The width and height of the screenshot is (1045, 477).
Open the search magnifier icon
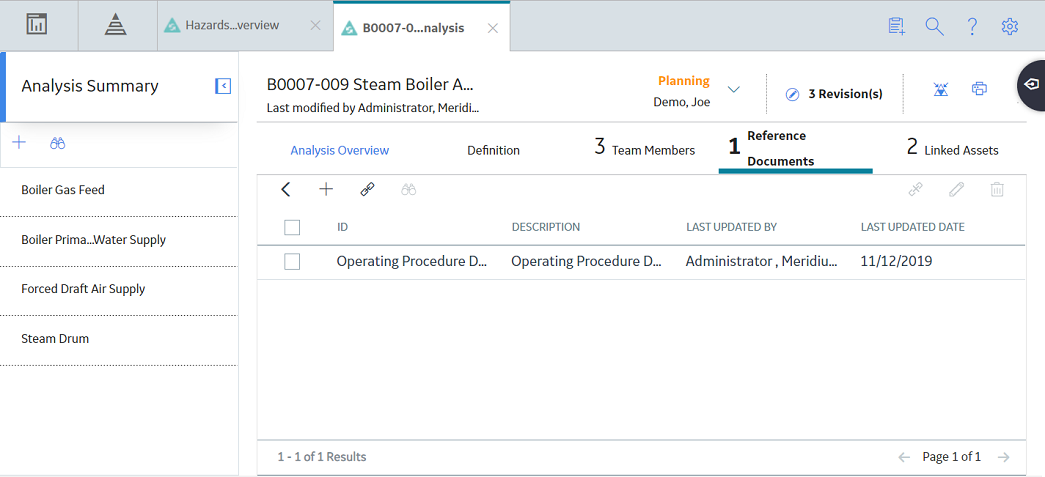pyautogui.click(x=934, y=26)
